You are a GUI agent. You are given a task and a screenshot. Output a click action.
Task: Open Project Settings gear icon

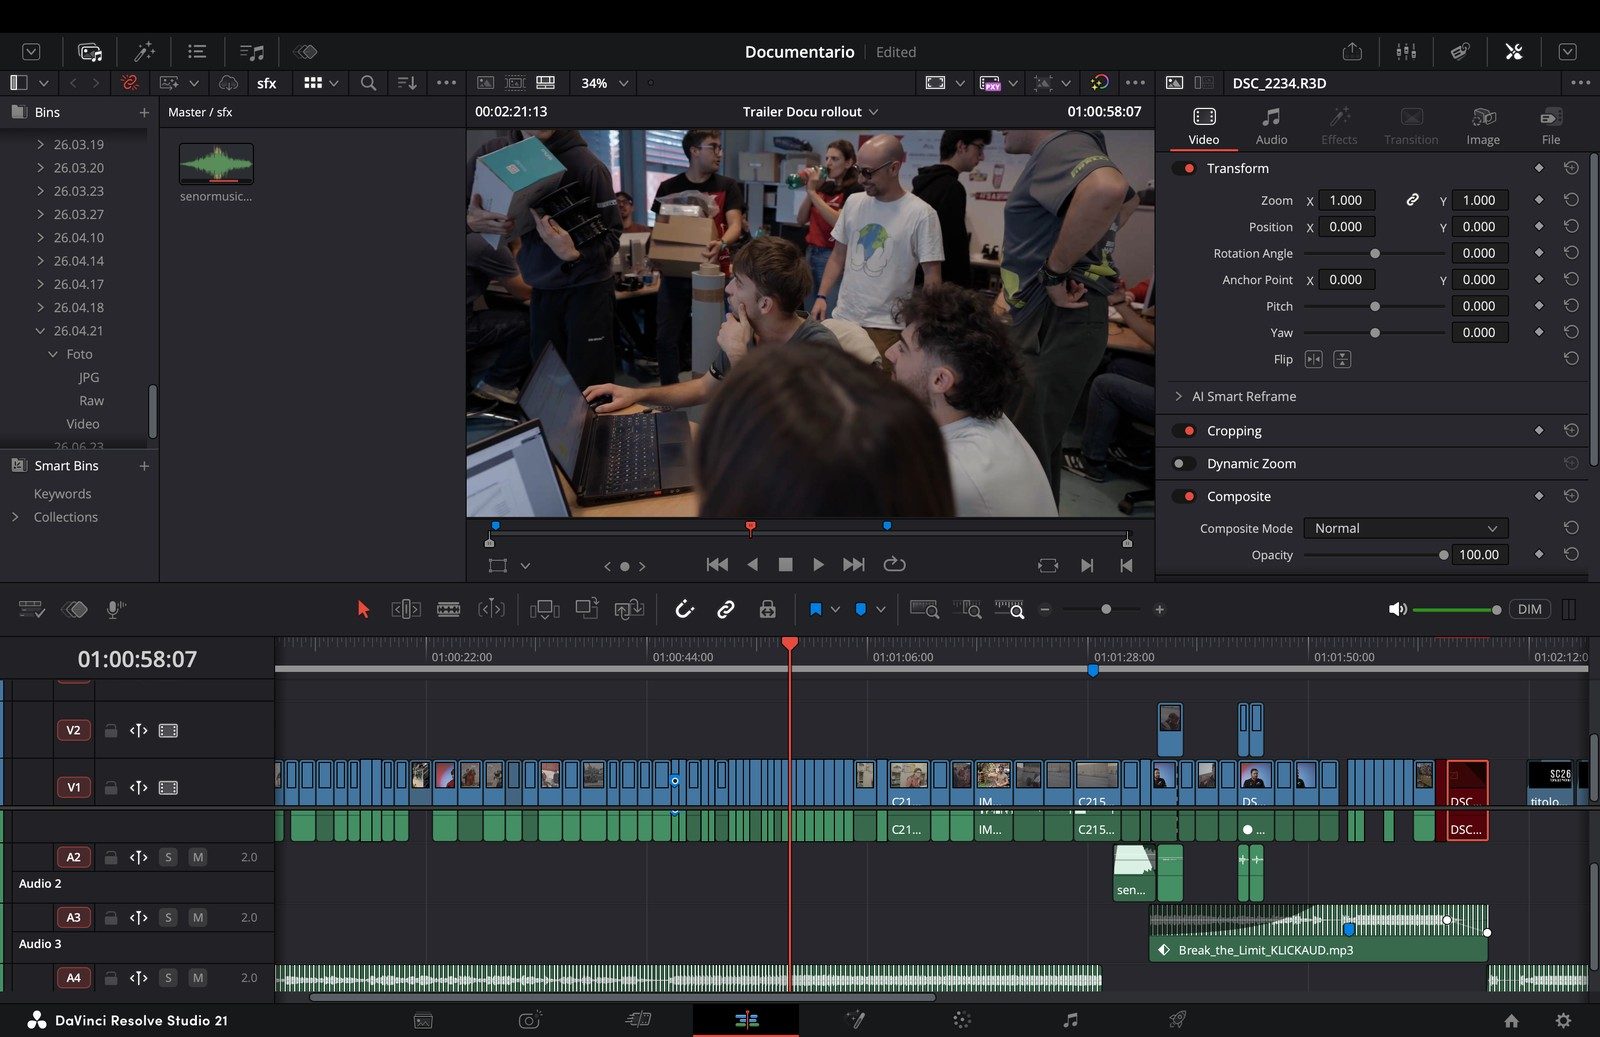tap(1563, 1021)
